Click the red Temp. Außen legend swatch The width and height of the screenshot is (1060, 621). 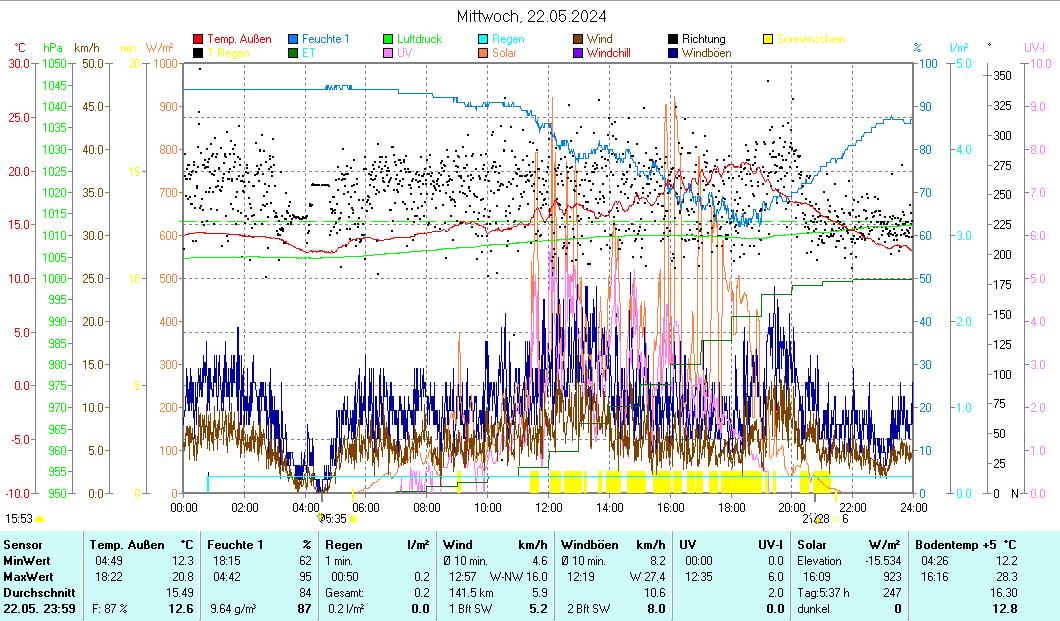click(198, 39)
